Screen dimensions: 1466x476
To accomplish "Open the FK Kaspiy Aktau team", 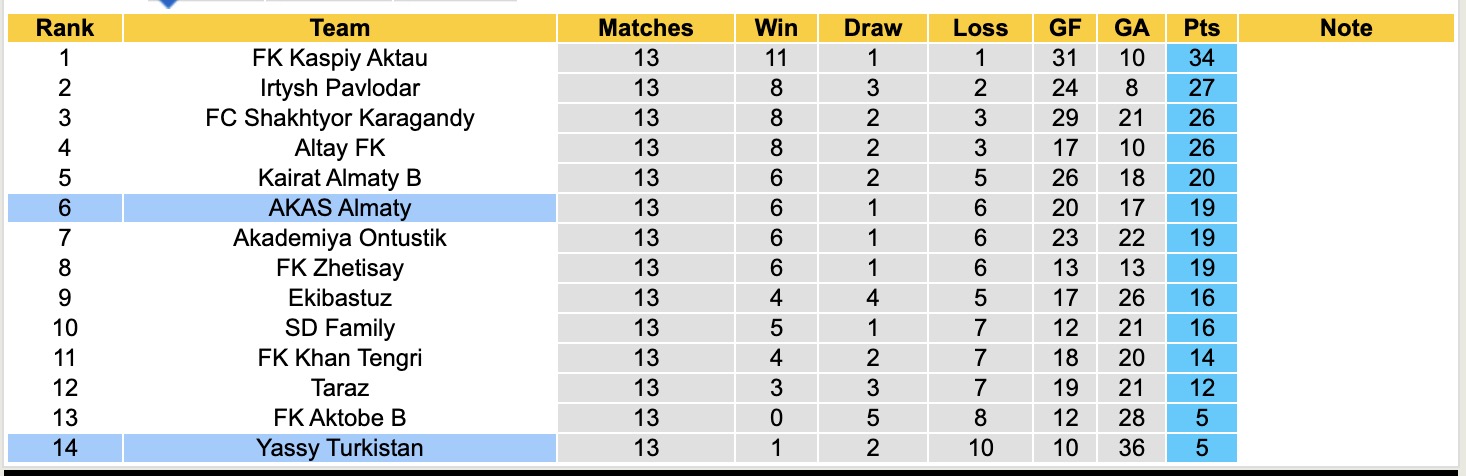I will pos(340,58).
